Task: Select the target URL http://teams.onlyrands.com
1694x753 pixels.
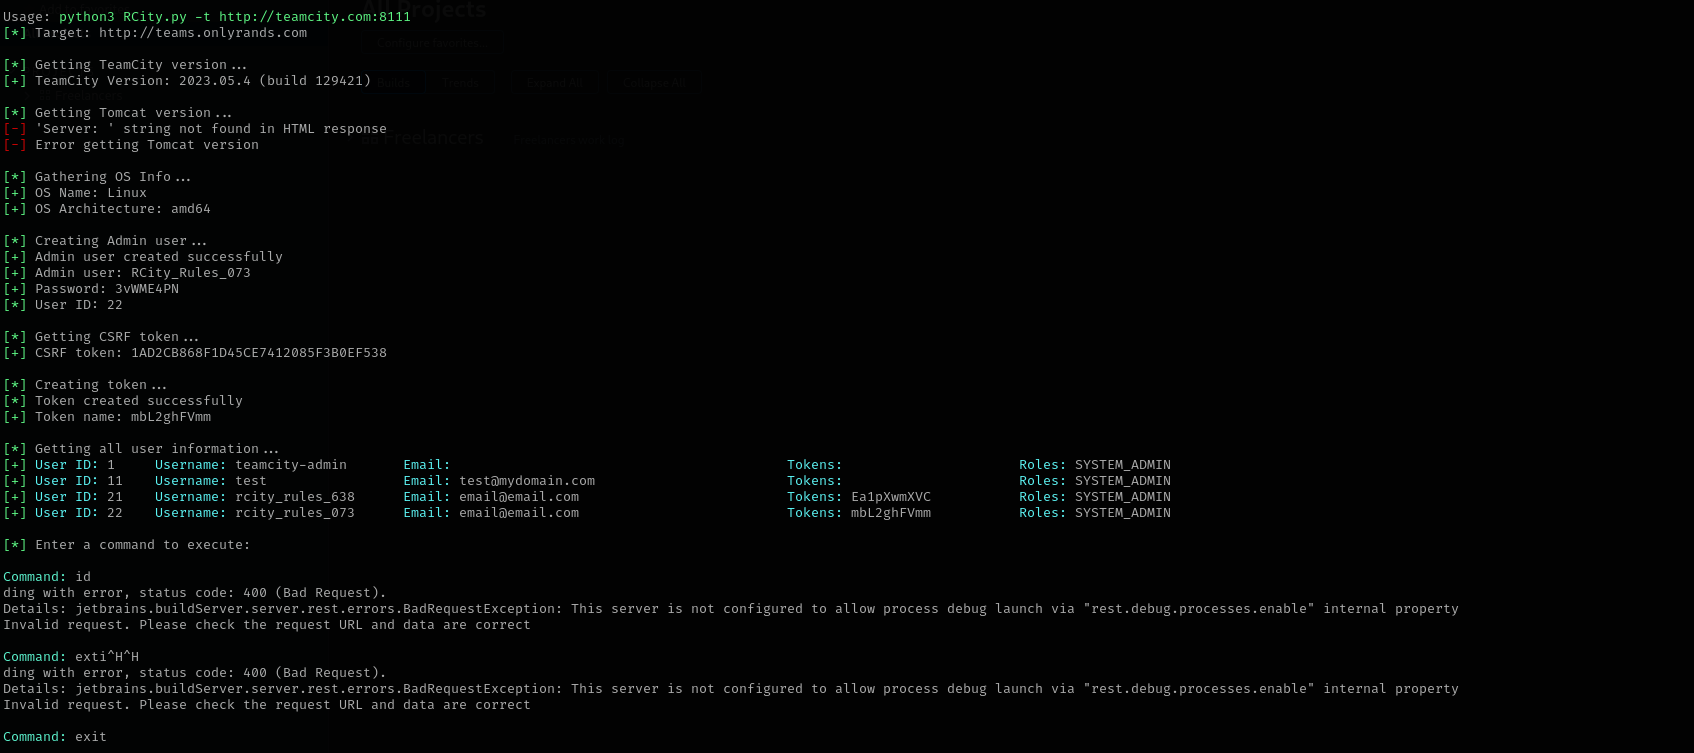Action: tap(203, 33)
